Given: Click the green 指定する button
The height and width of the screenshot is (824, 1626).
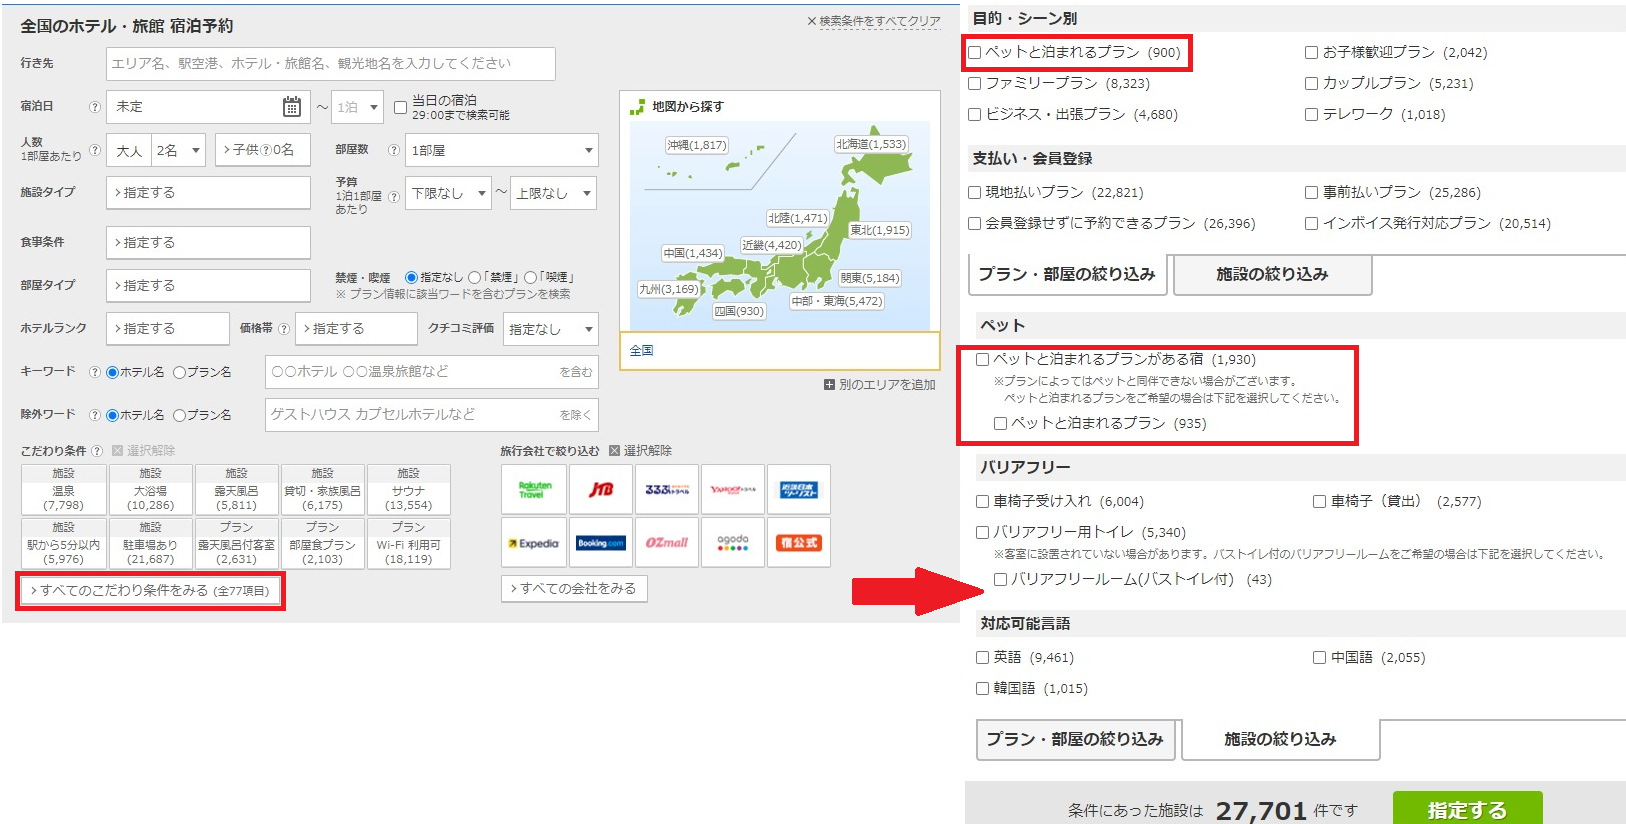Looking at the screenshot, I should click(x=1466, y=809).
